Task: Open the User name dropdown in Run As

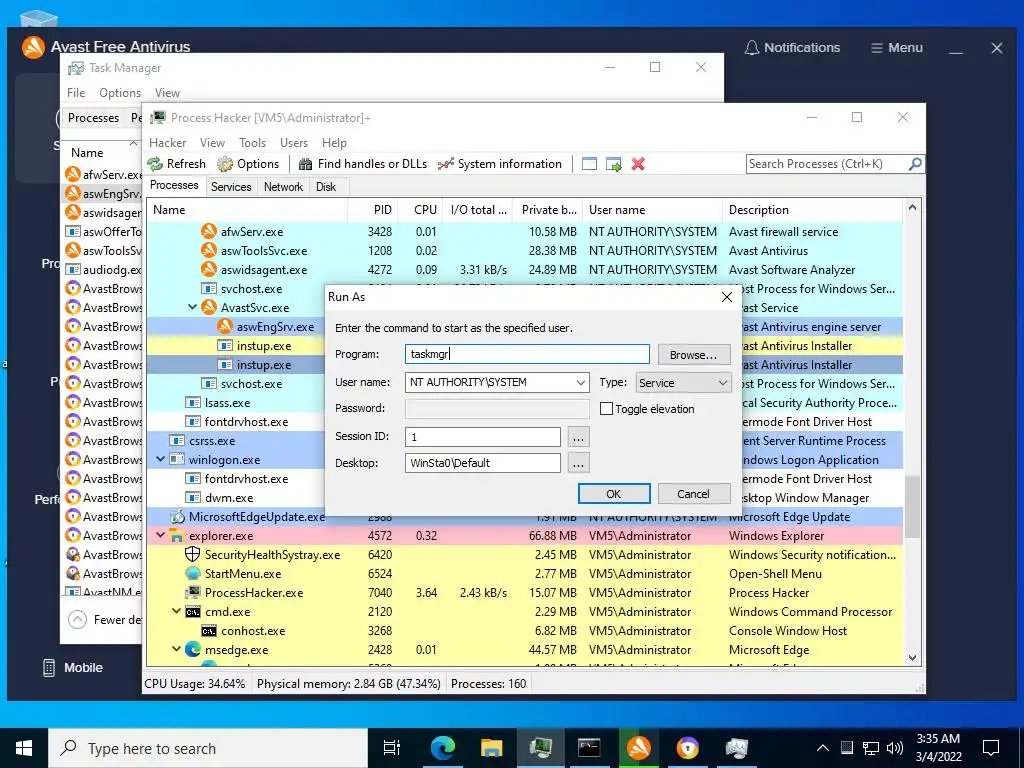Action: (x=581, y=383)
